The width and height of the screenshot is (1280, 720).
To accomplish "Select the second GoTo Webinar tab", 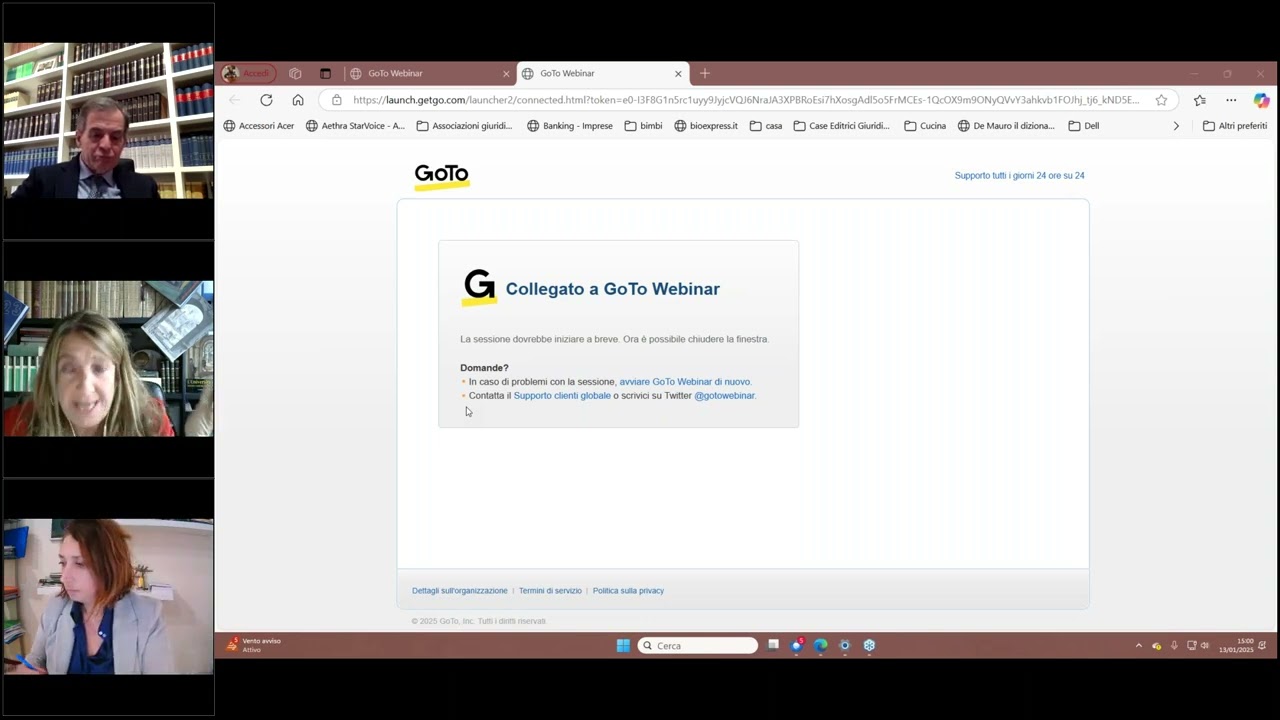I will click(603, 73).
